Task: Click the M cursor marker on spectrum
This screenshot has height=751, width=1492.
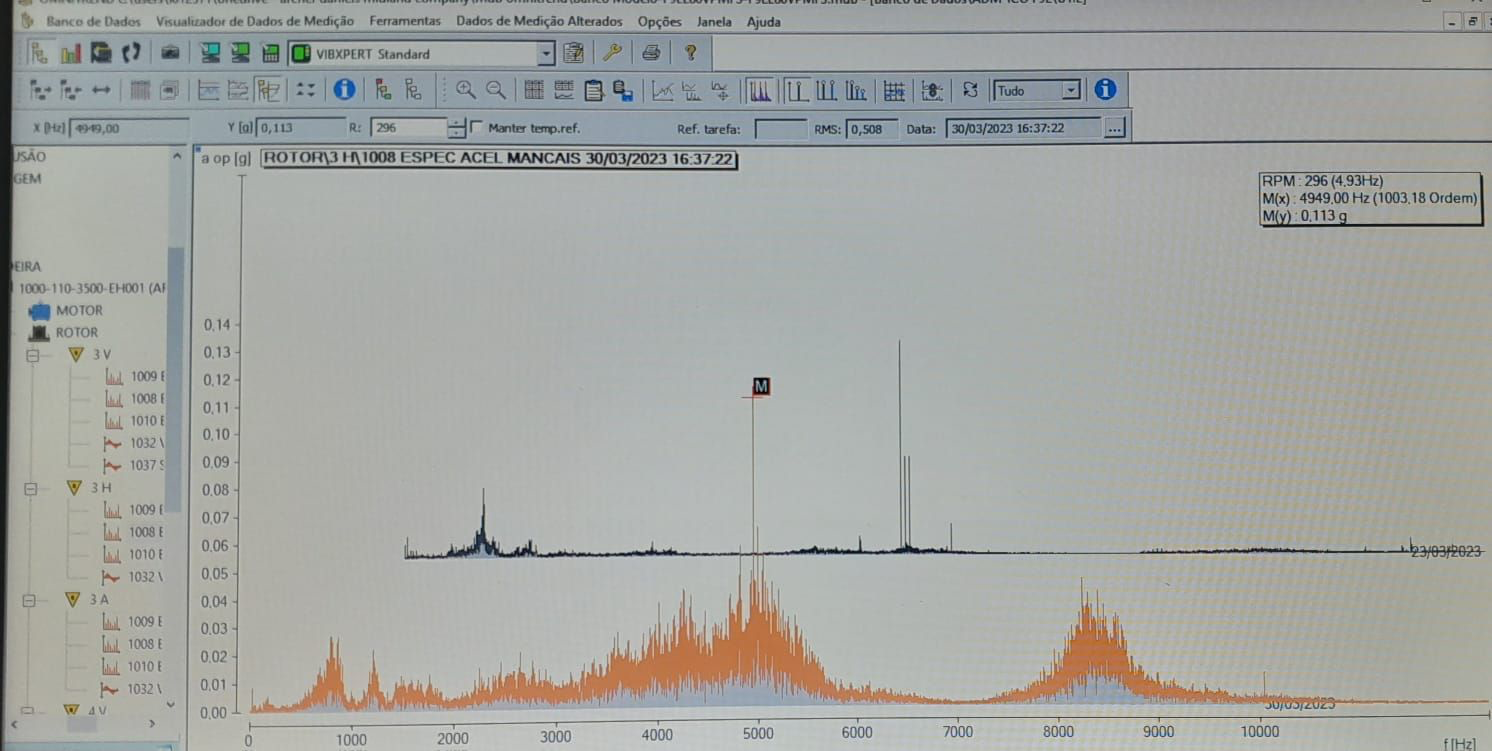Action: (x=761, y=386)
